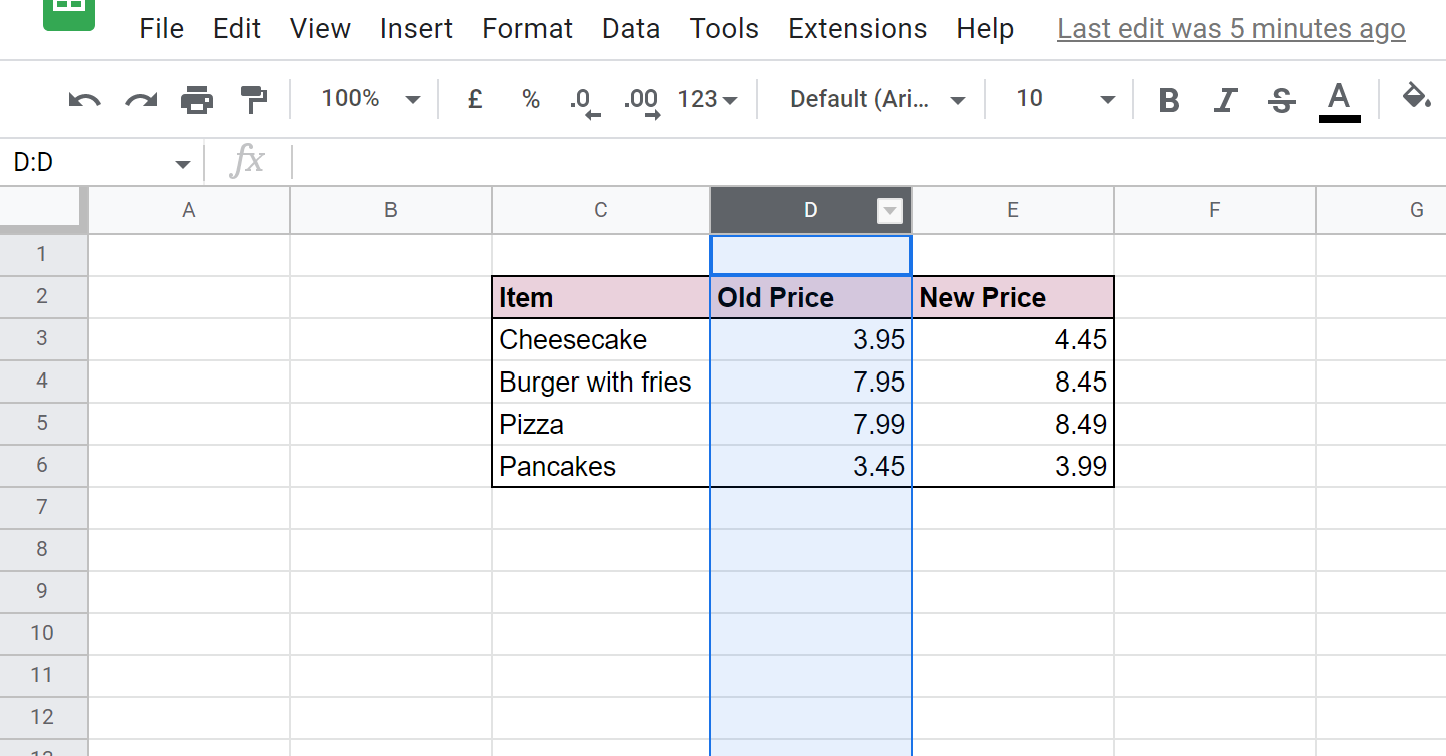This screenshot has height=756, width=1446.
Task: Open the Data menu
Action: [631, 29]
